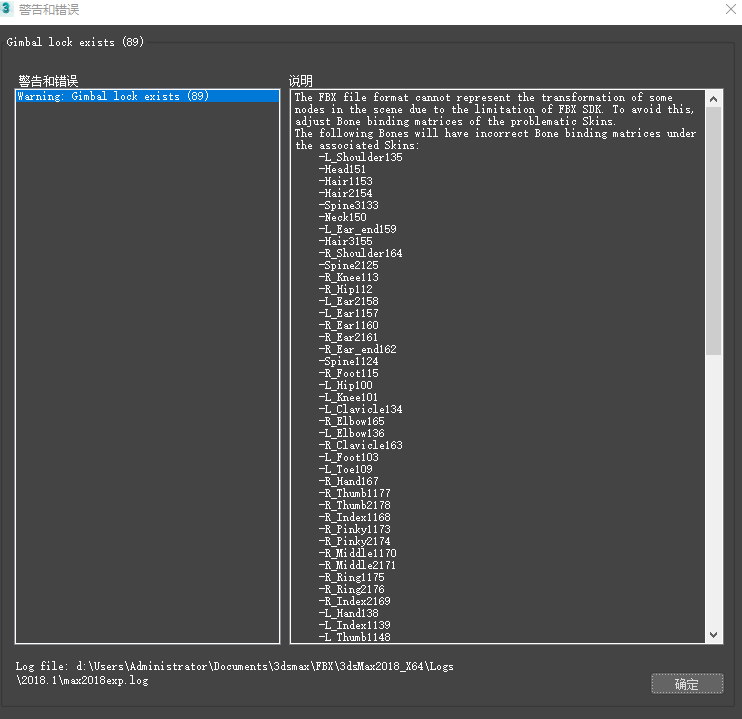Click the -R_Shoulder164 entry
This screenshot has height=719, width=742.
click(361, 253)
